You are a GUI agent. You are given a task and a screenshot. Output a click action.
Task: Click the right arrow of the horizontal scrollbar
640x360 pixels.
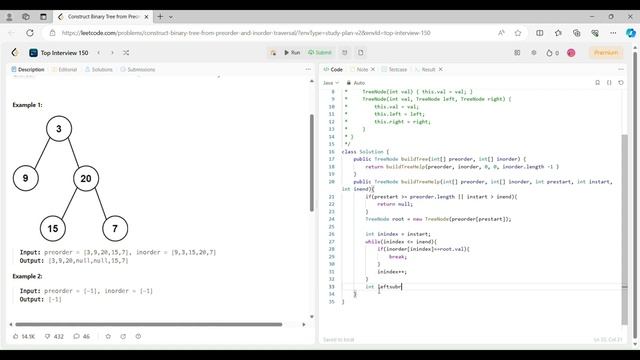[x=304, y=324]
